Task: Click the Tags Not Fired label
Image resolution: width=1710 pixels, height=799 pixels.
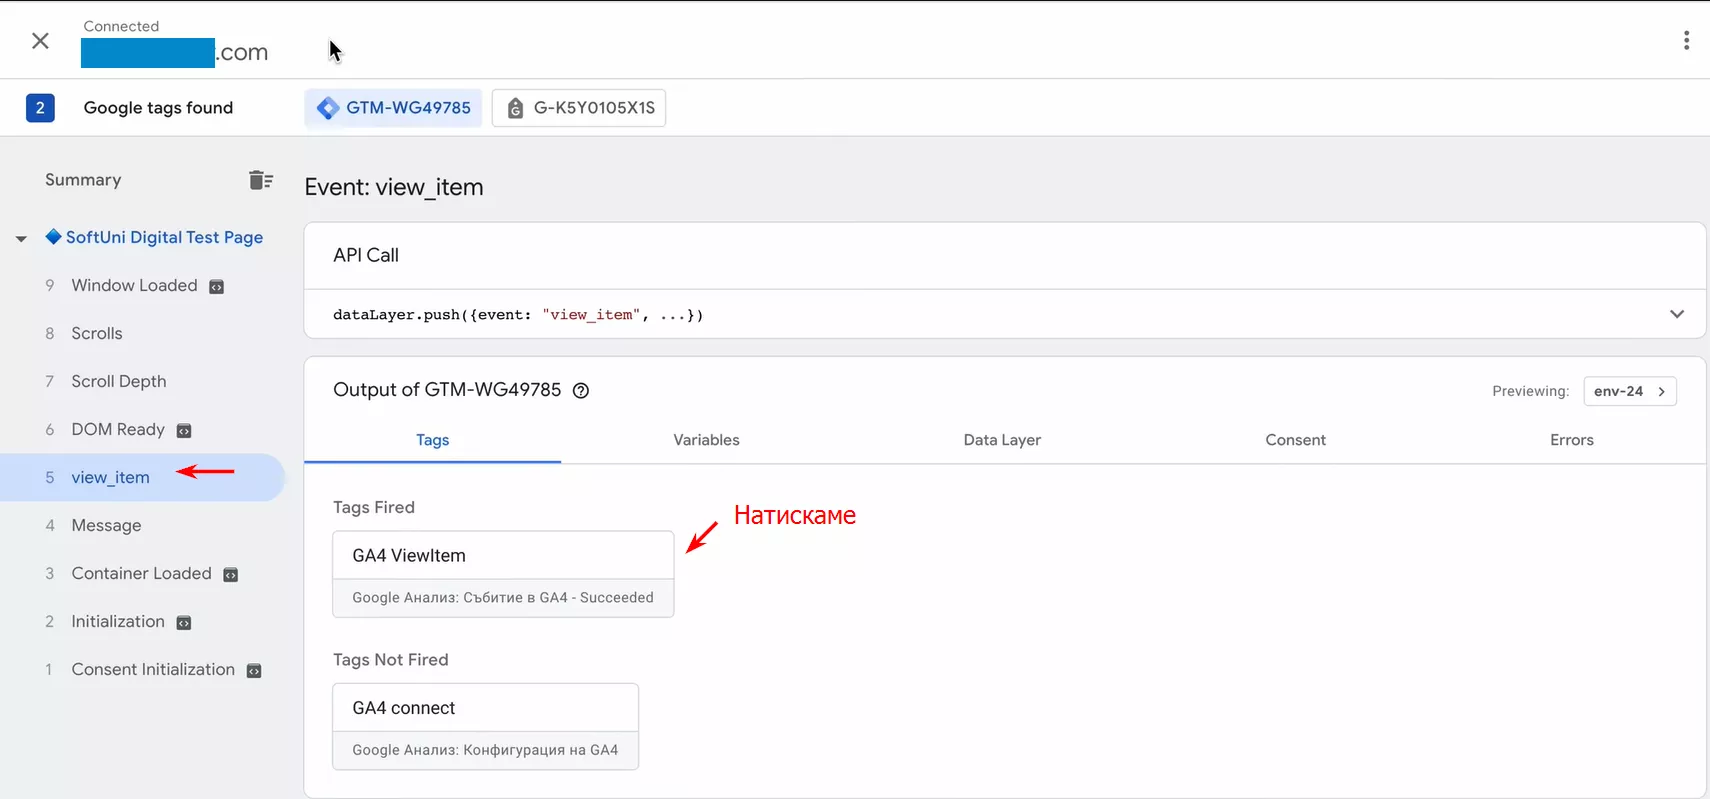Action: click(391, 660)
